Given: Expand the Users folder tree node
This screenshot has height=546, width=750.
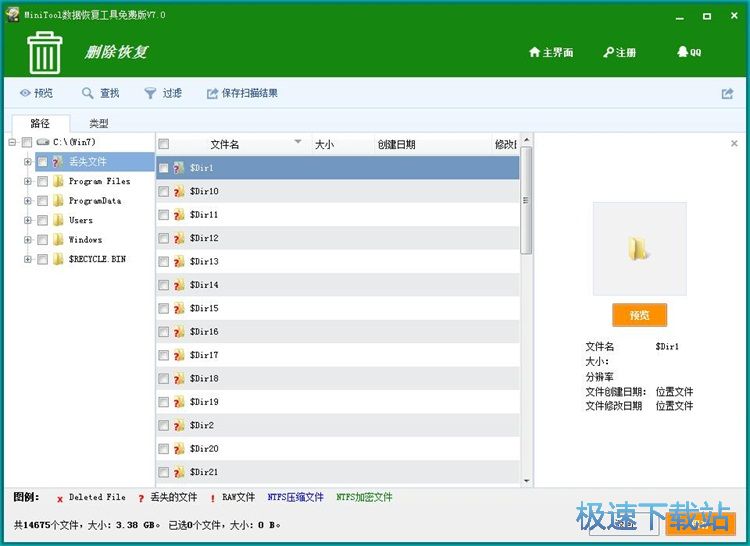Looking at the screenshot, I should pos(28,220).
